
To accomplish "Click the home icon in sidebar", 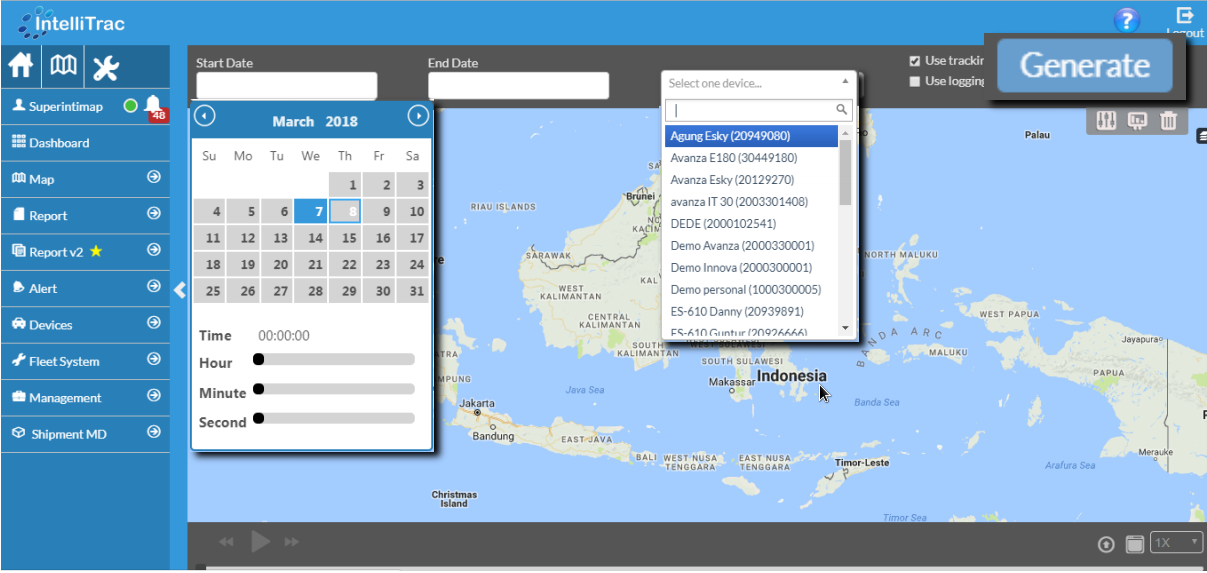I will coord(21,67).
